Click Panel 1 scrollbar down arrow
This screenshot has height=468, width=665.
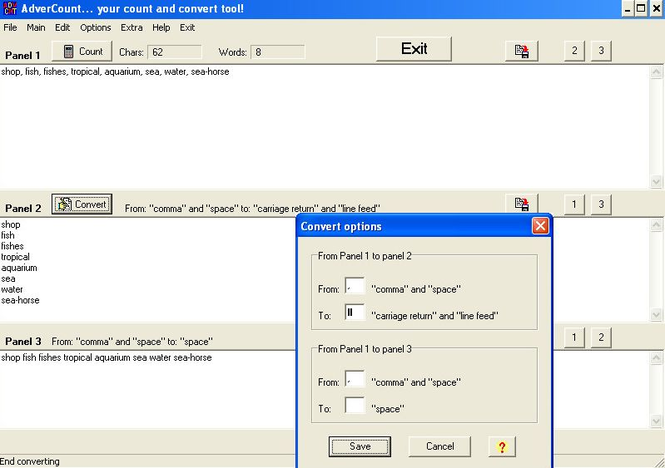(656, 182)
